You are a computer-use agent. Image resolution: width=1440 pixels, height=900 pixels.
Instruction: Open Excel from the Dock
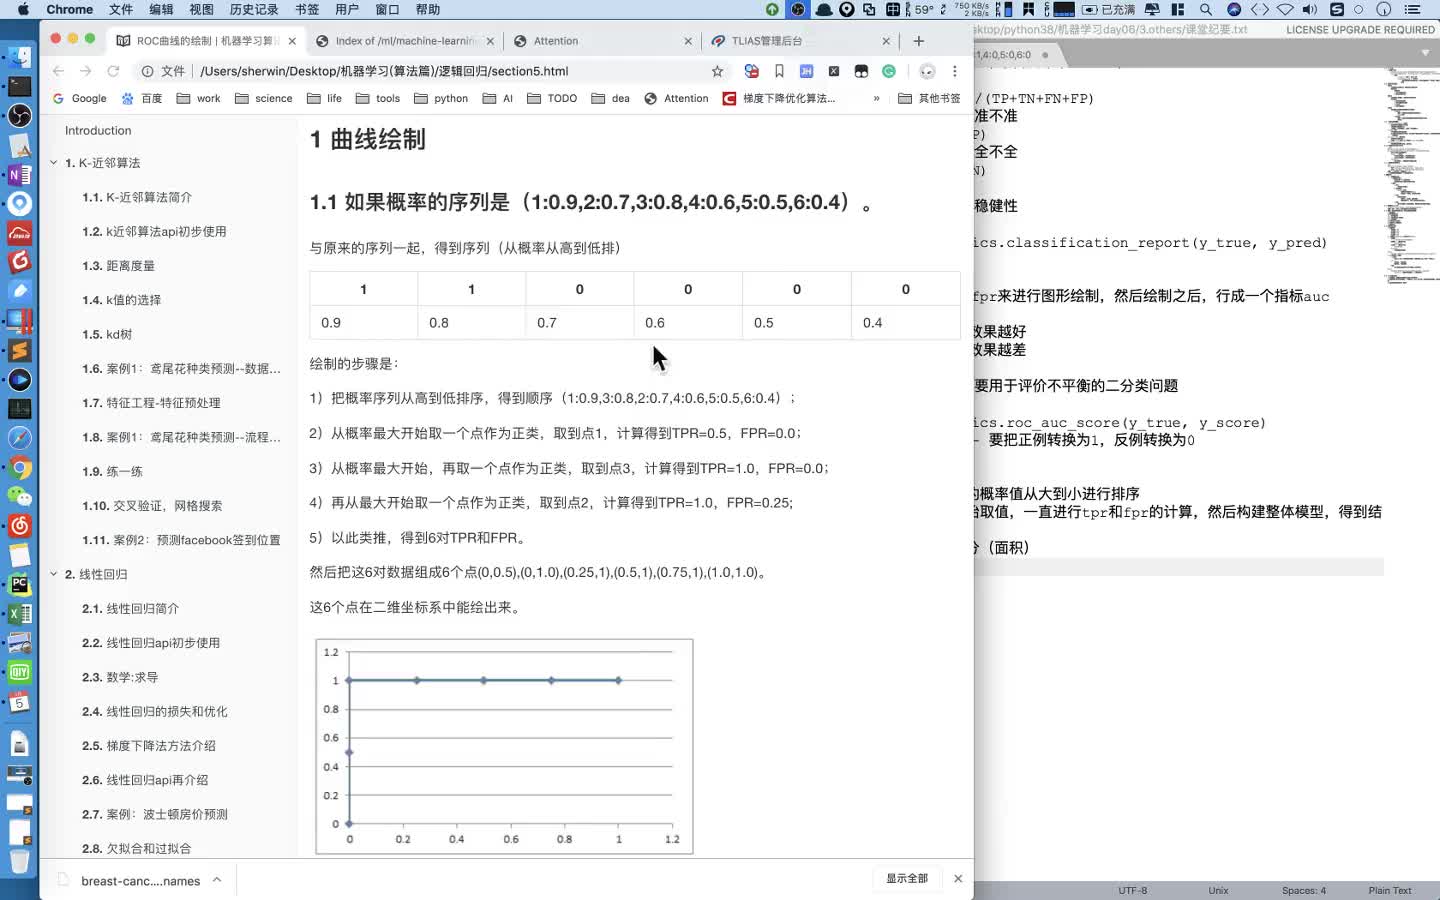20,613
